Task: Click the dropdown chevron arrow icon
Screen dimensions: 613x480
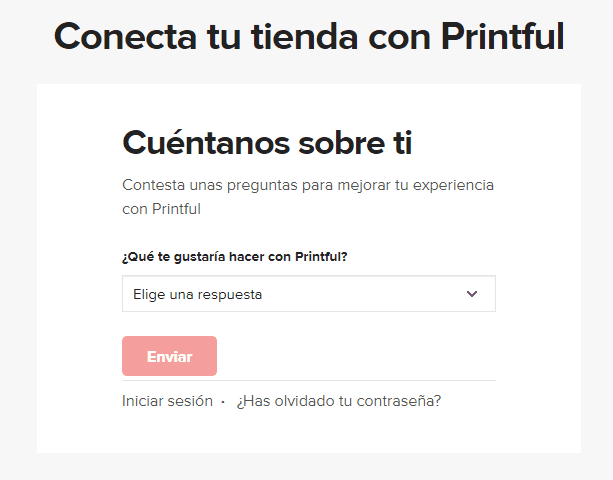Action: [472, 294]
